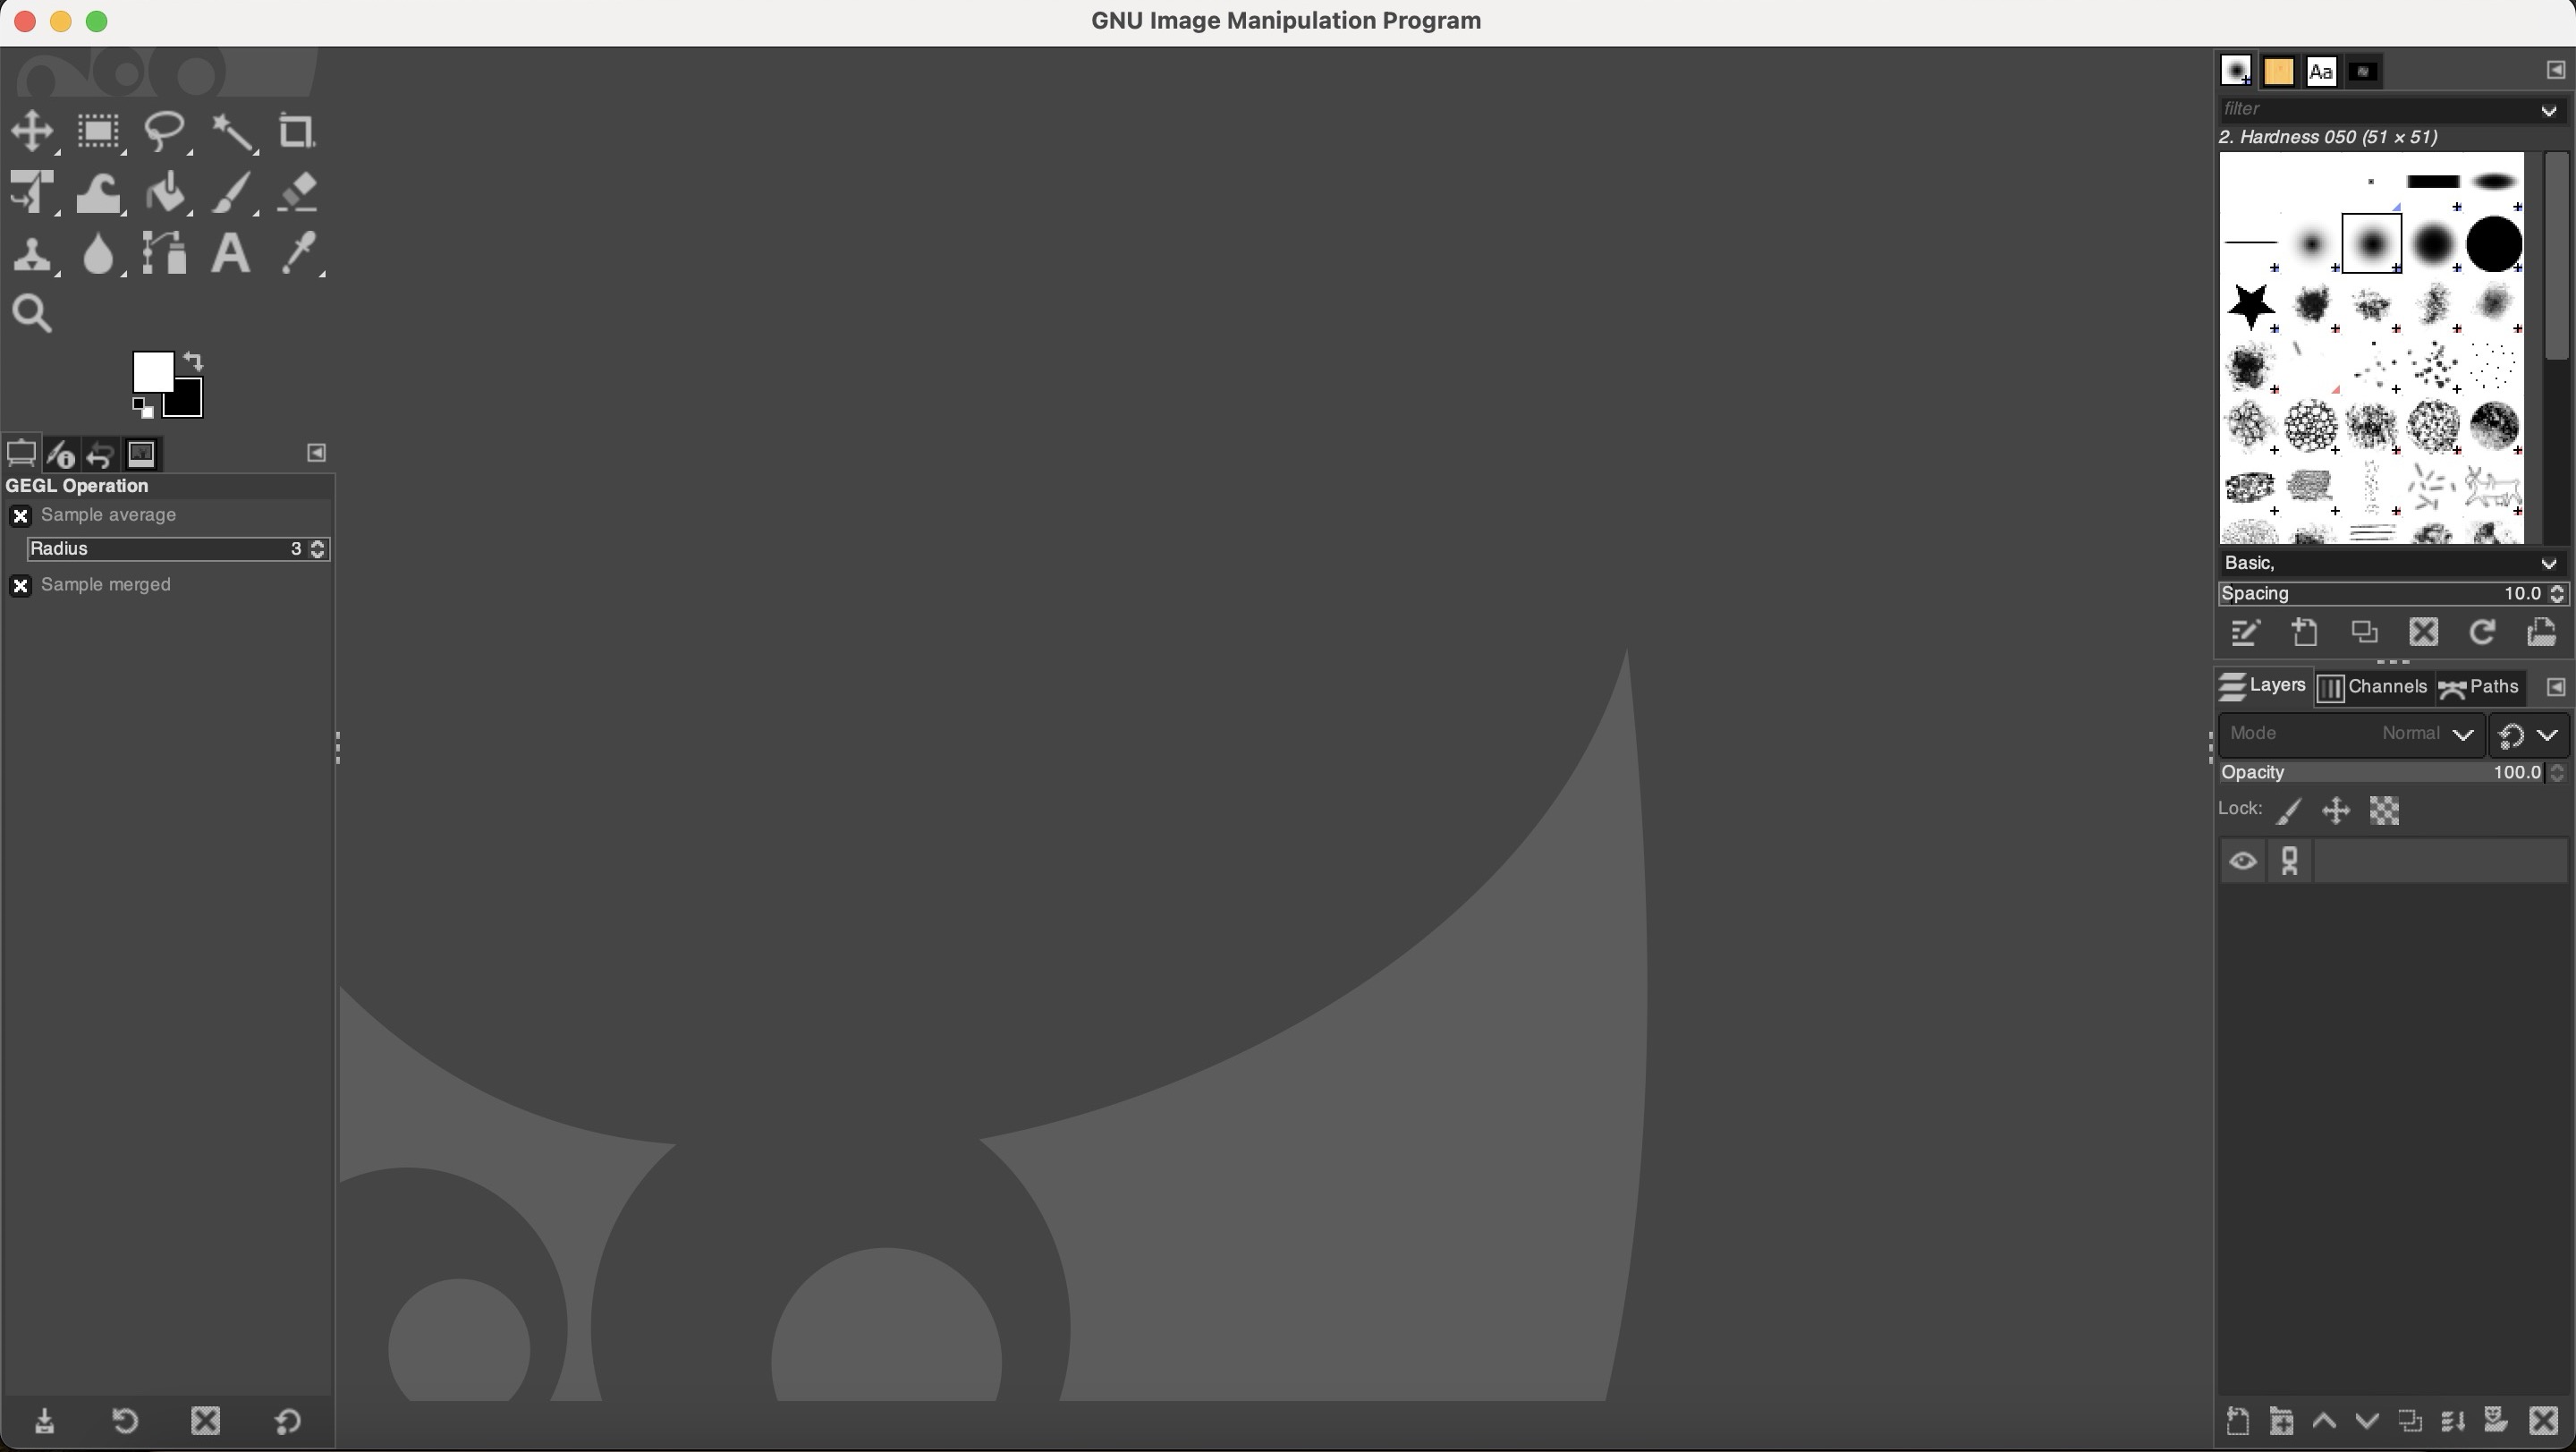Switch to the Channels tab
This screenshot has height=1452, width=2576.
(x=2373, y=688)
